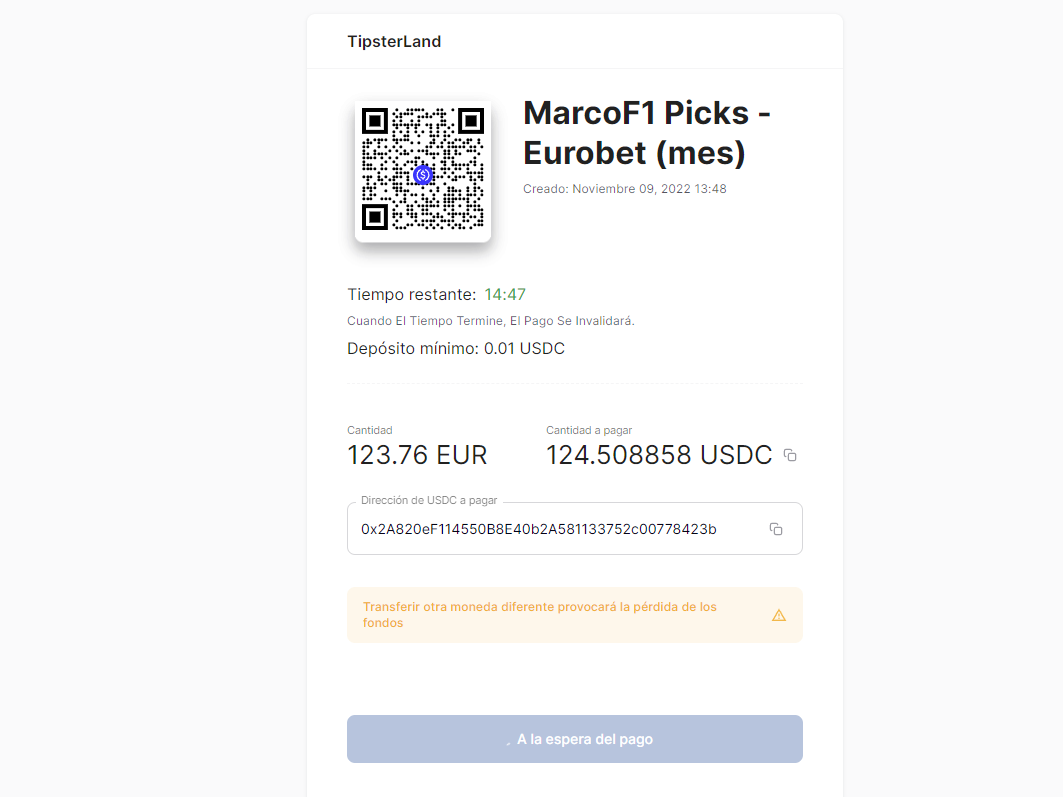The height and width of the screenshot is (797, 1063).
Task: Select the USDC address input field
Action: click(x=575, y=529)
